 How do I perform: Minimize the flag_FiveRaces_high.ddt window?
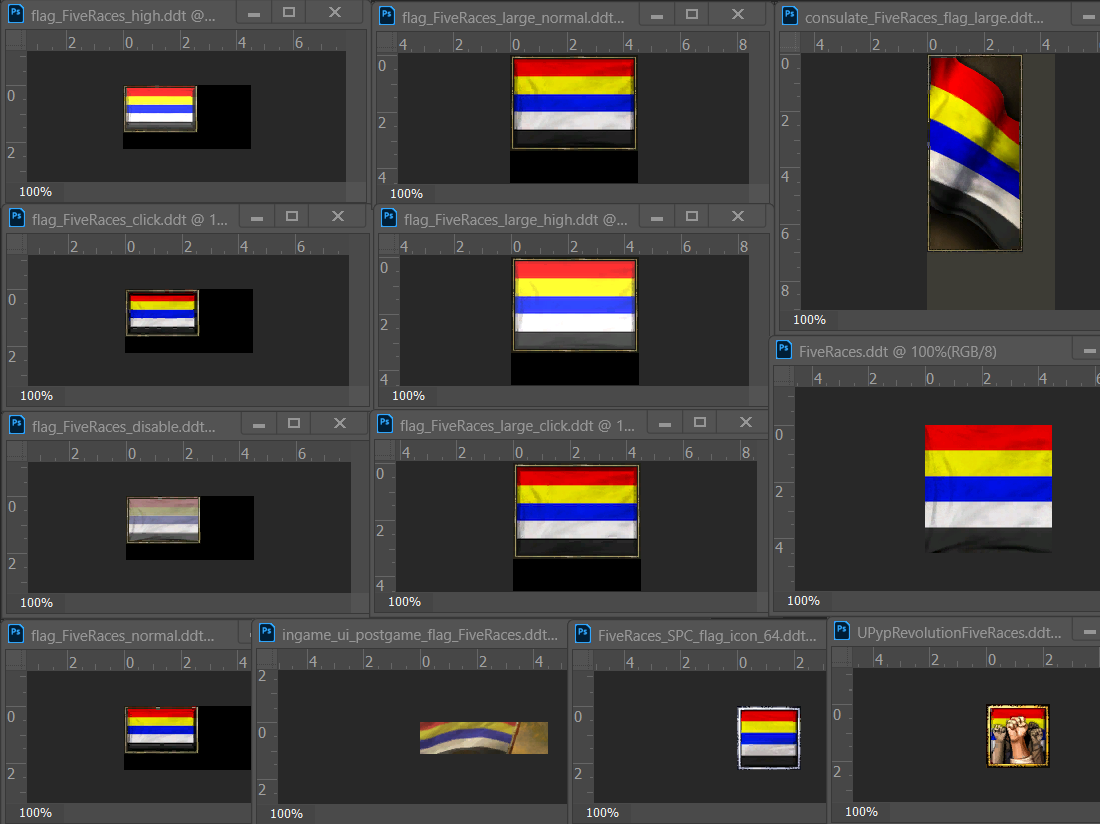click(255, 15)
